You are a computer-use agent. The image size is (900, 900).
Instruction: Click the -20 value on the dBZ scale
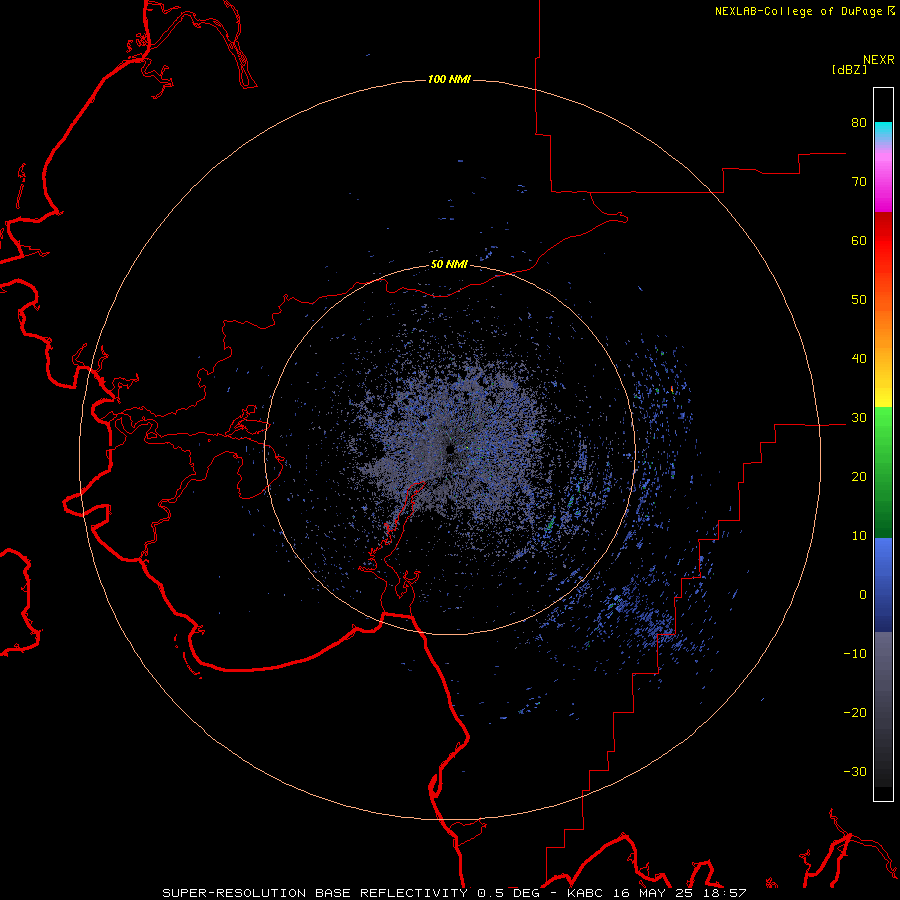(855, 713)
